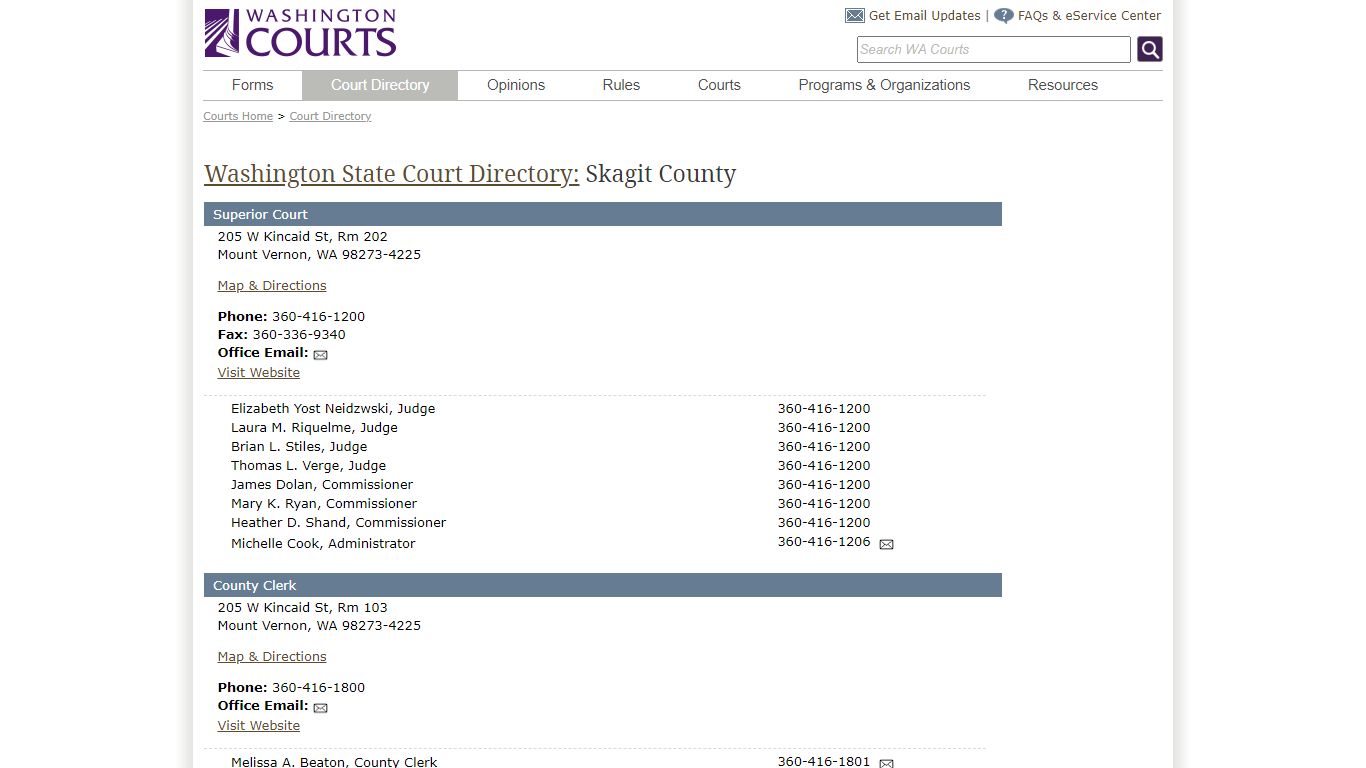The height and width of the screenshot is (768, 1366).
Task: Select Brian L. Stiles, Judge entry
Action: (x=299, y=447)
